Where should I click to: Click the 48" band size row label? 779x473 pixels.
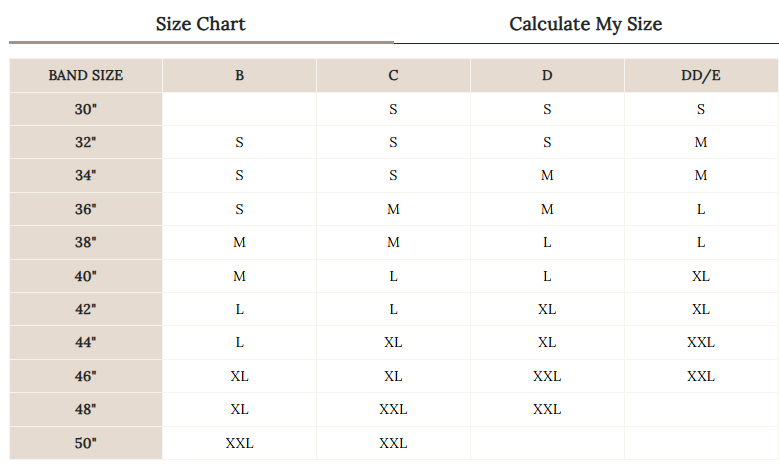coord(86,409)
